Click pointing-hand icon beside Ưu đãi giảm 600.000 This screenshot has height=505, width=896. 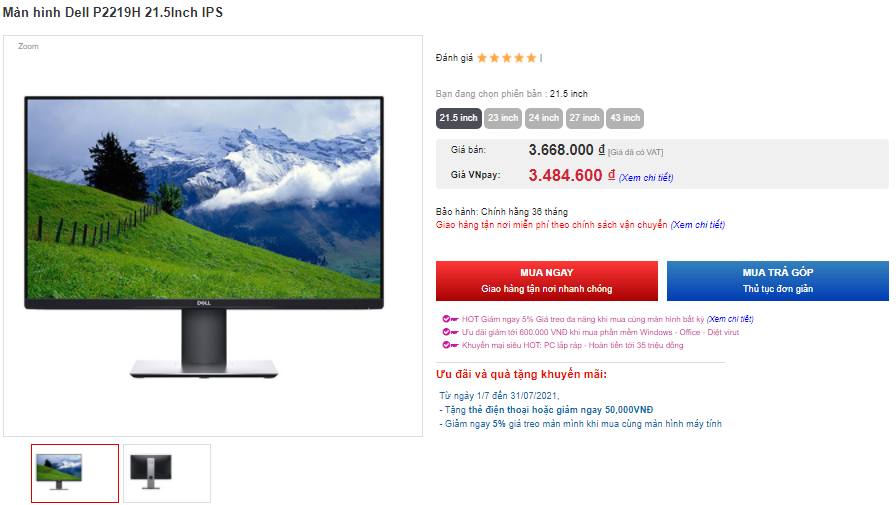[450, 332]
